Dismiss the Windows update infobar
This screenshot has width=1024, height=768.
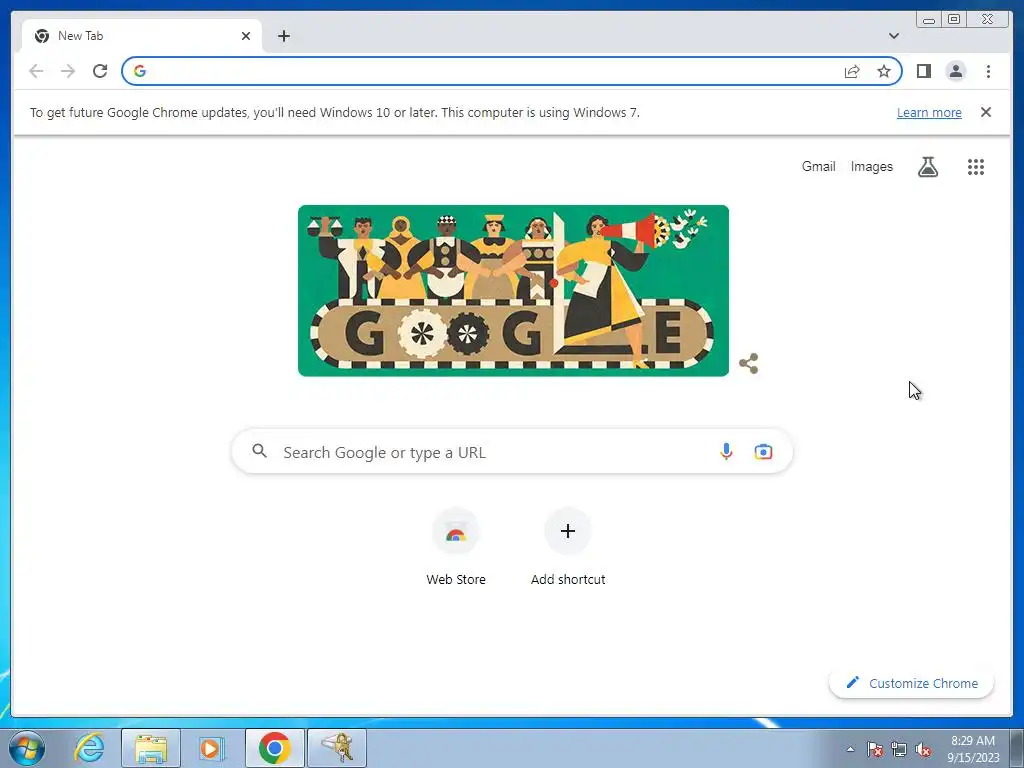tap(985, 112)
